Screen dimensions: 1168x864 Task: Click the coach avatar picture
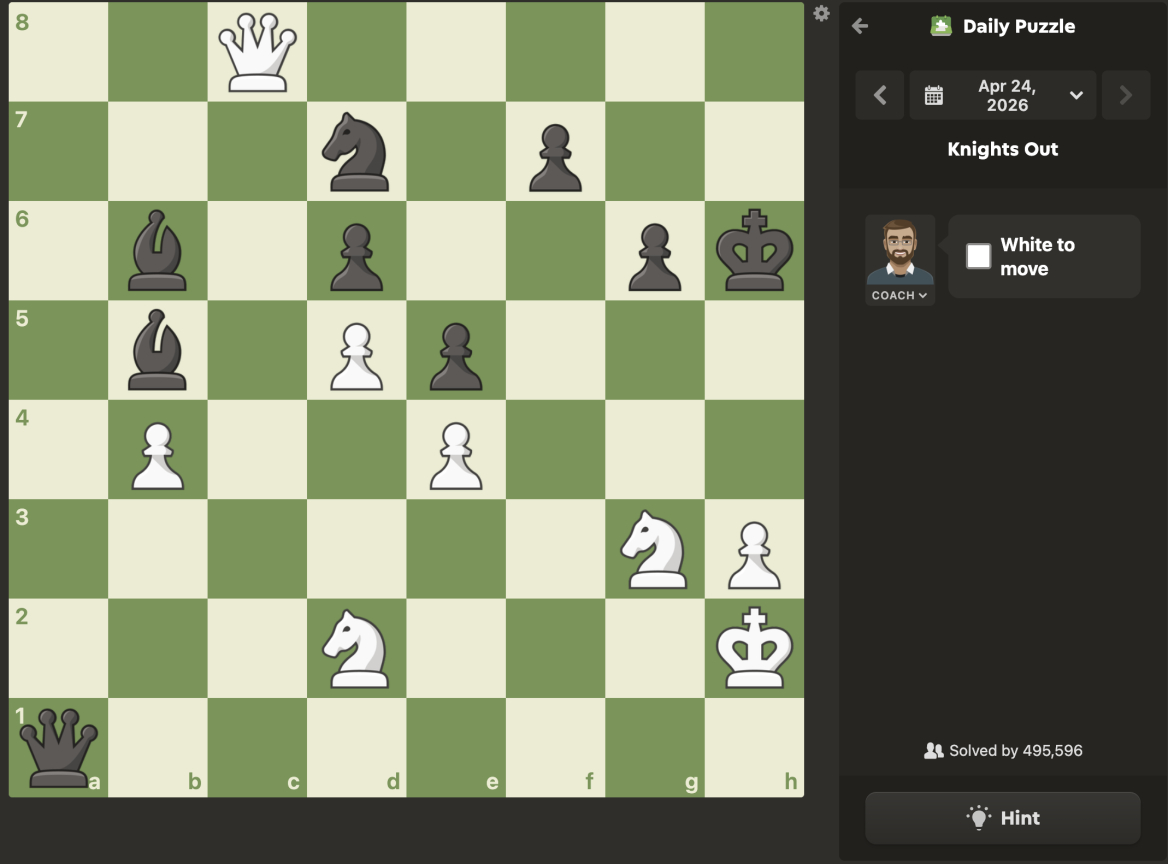[x=900, y=251]
